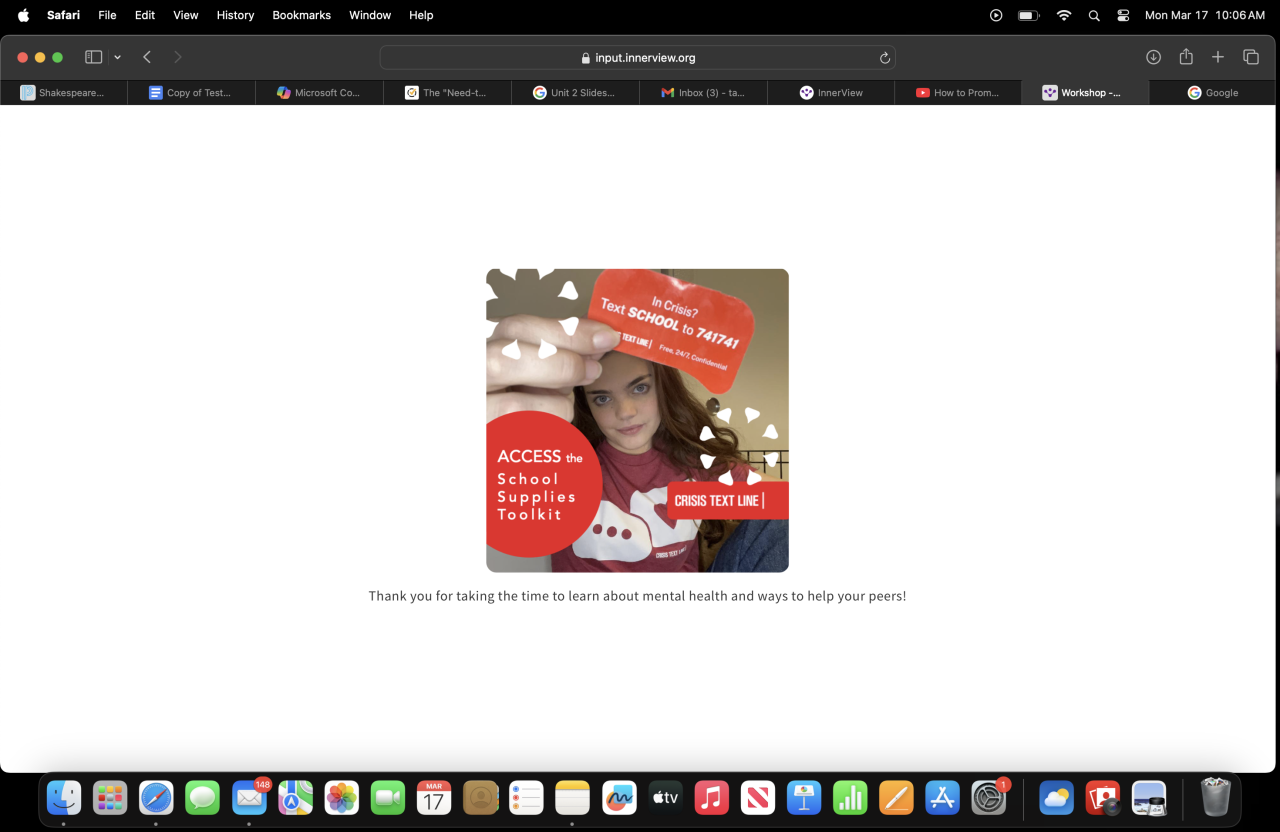Open the Gmail Inbox (3) tab
1280x832 pixels.
click(x=703, y=93)
